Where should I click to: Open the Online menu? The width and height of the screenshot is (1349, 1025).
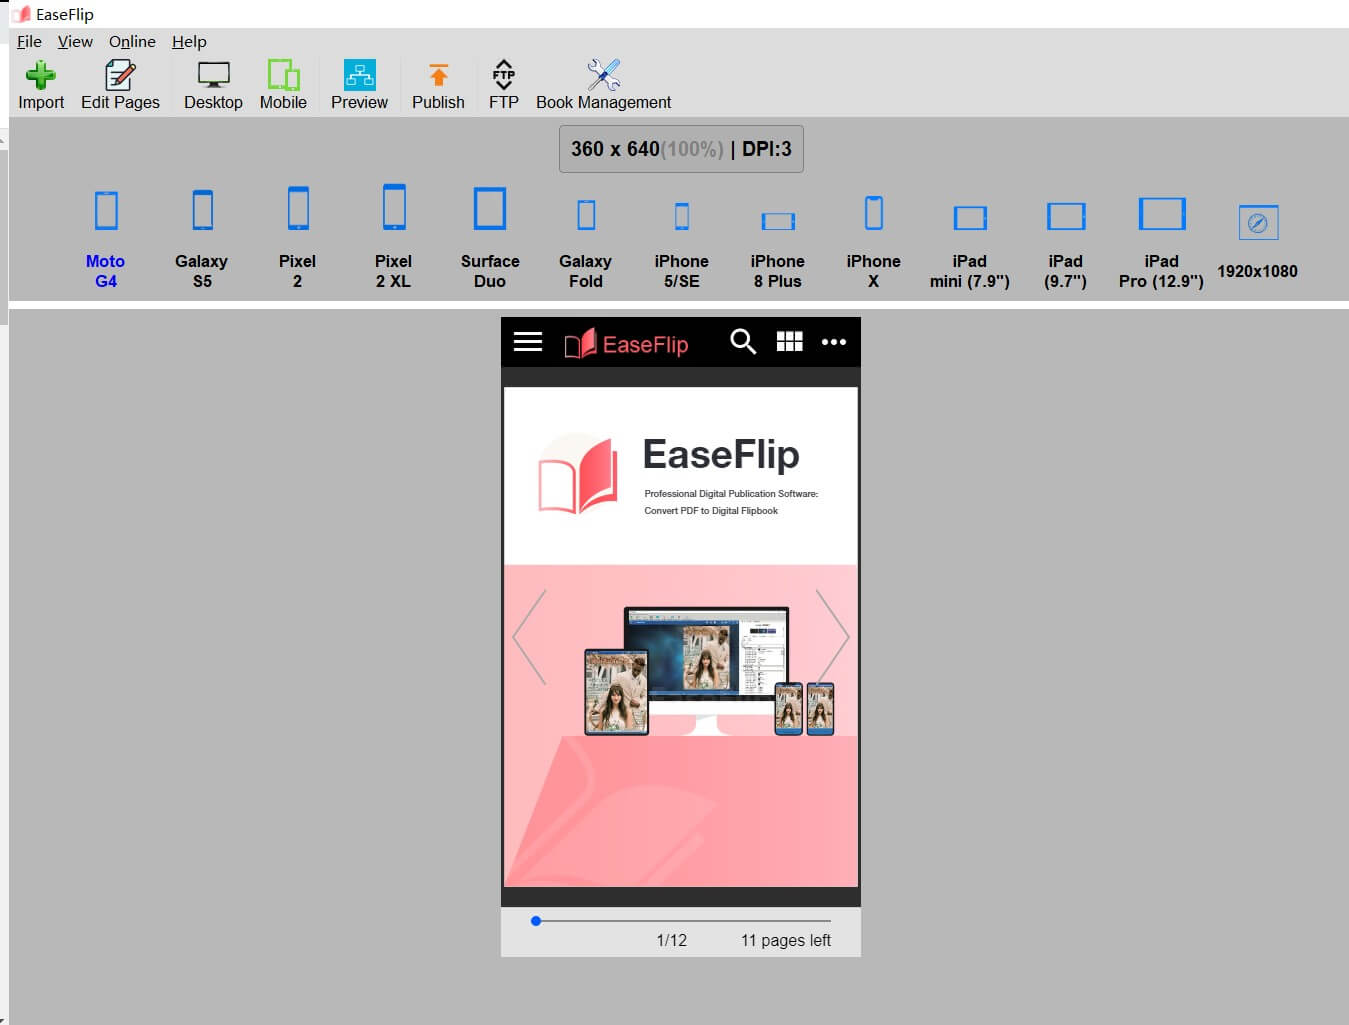132,41
